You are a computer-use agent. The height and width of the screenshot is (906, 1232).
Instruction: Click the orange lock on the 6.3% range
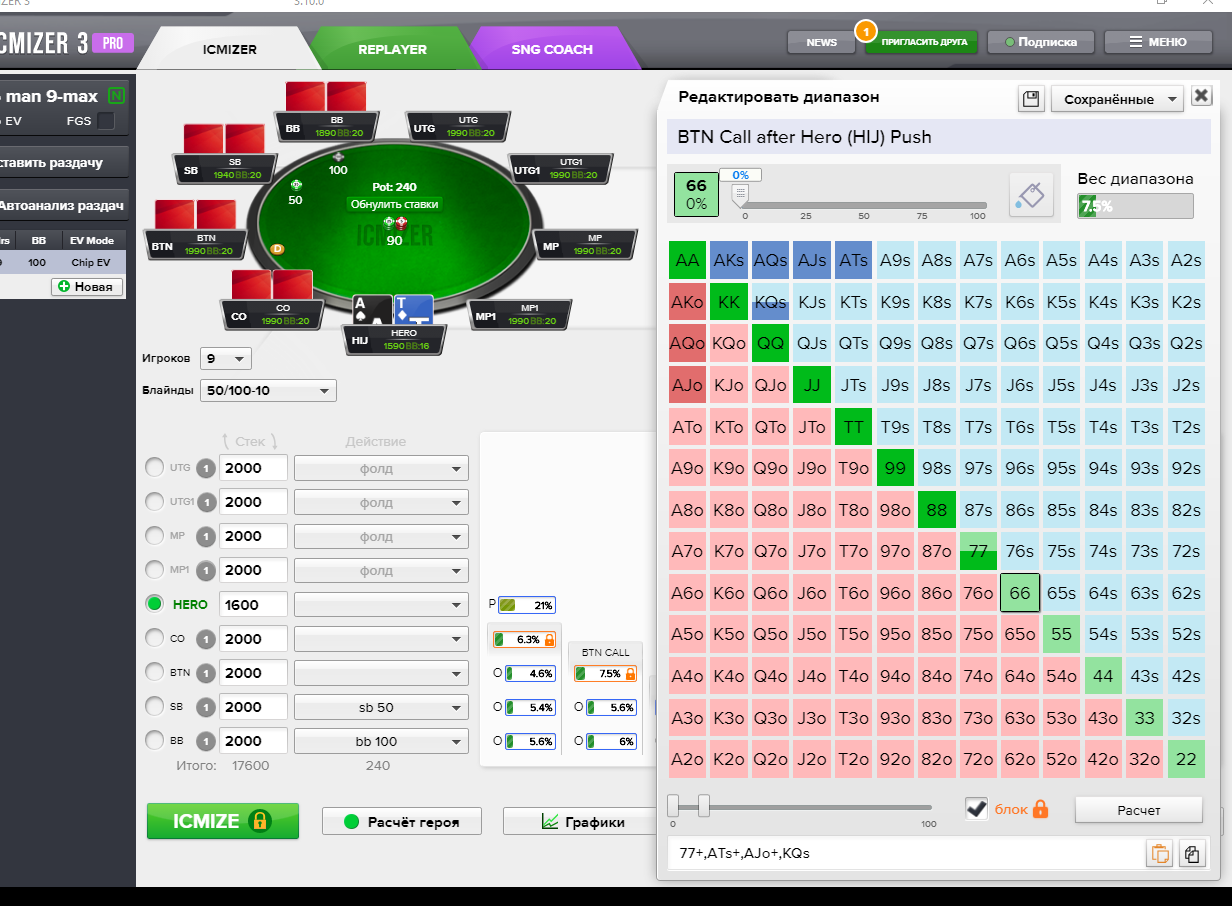point(549,639)
